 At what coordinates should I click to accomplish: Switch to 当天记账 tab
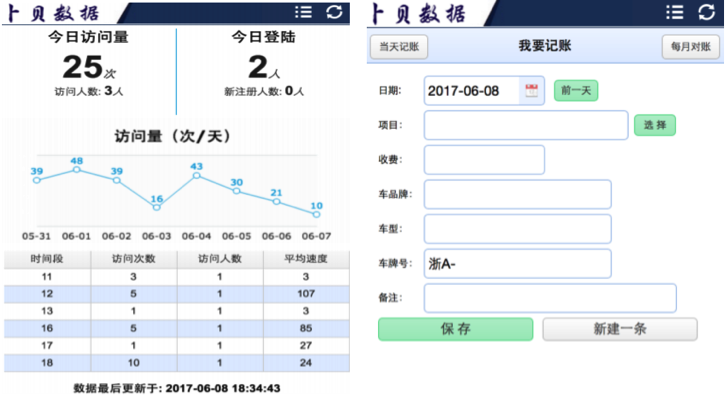click(399, 47)
